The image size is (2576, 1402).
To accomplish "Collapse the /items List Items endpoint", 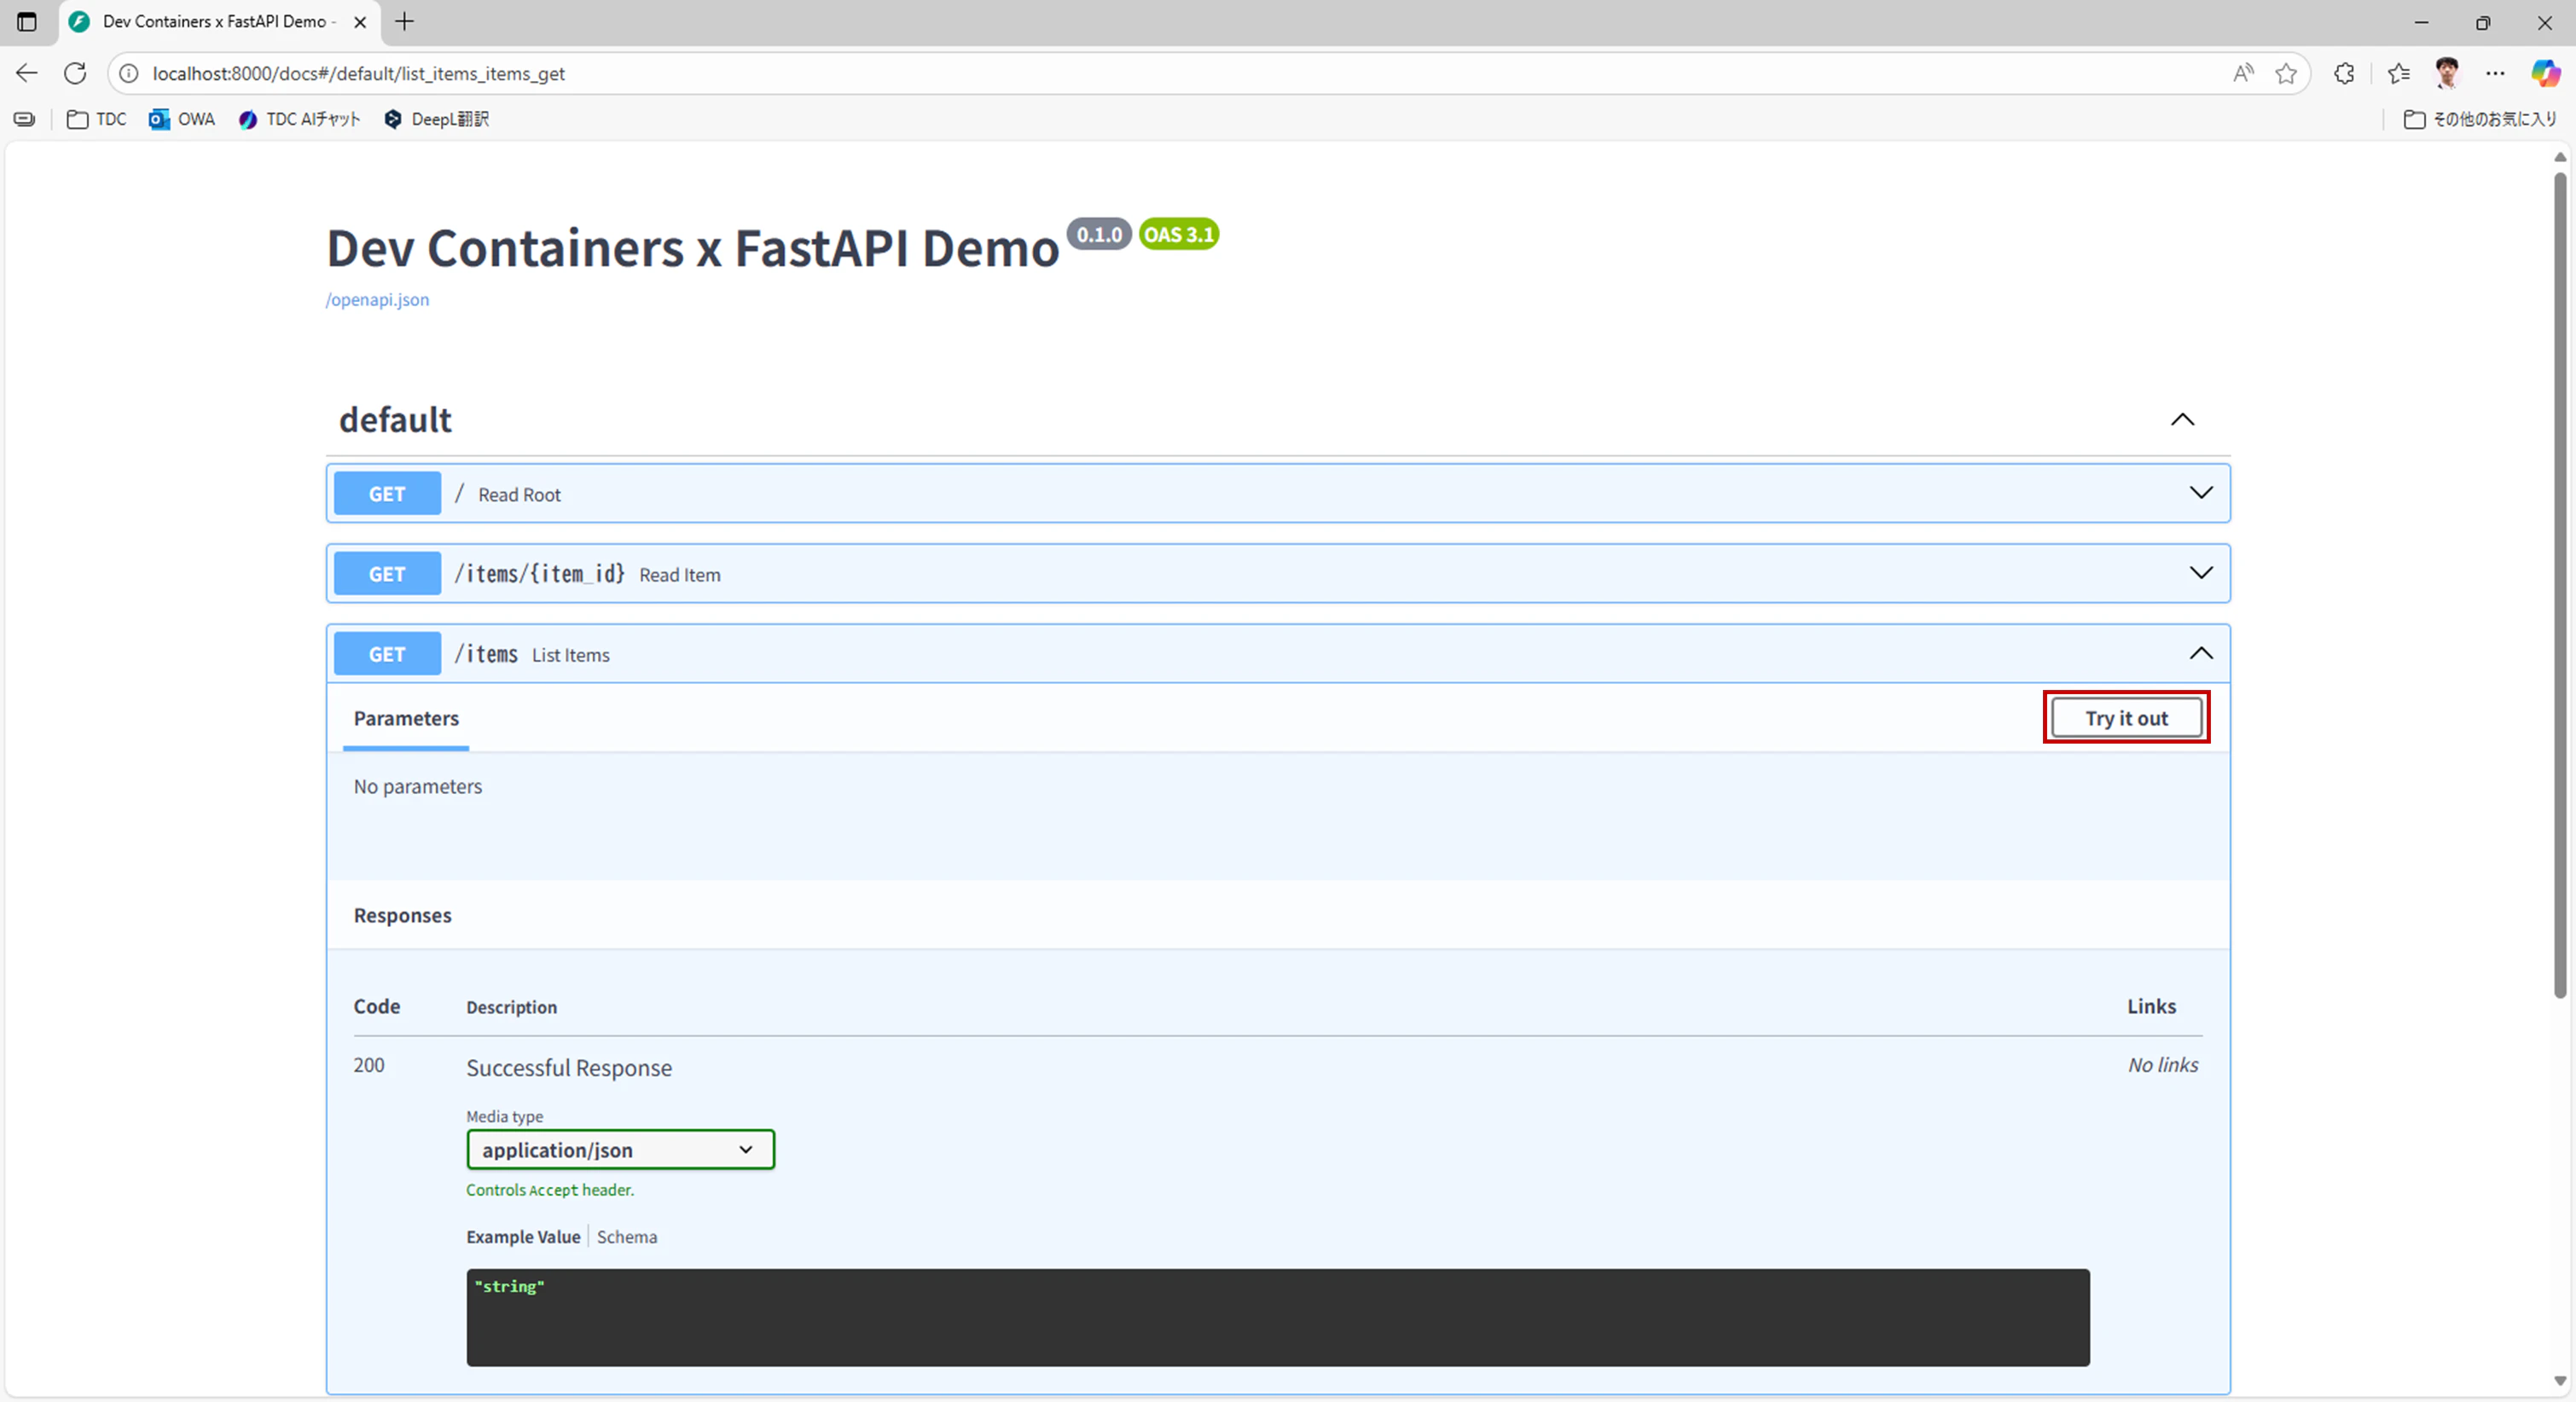I will (x=2201, y=653).
